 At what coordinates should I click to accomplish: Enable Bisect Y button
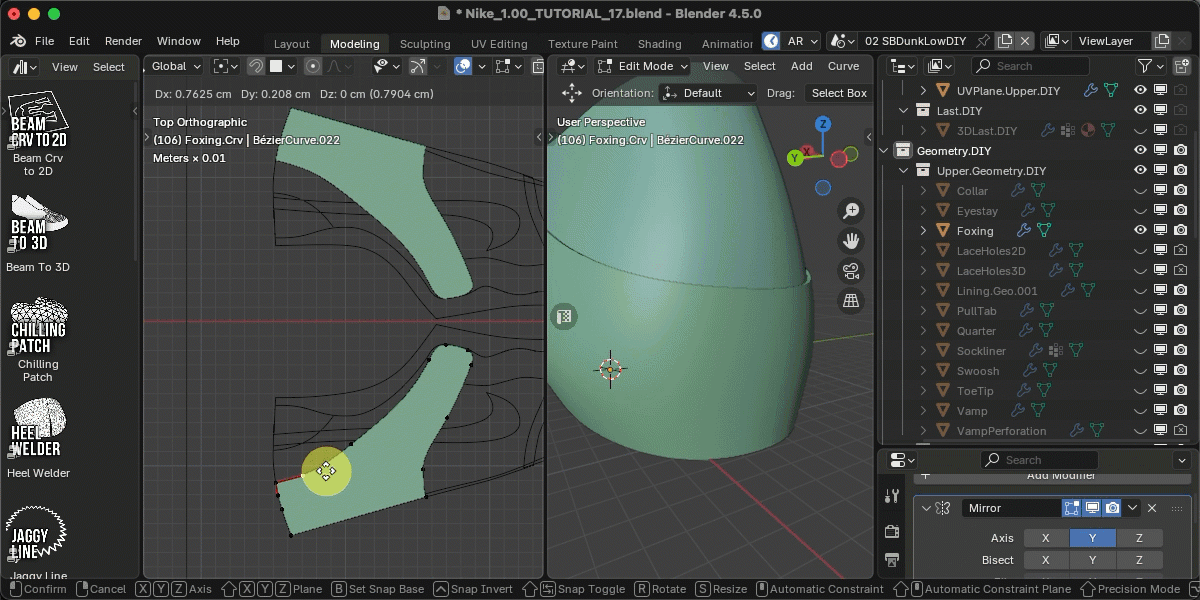tap(1092, 560)
